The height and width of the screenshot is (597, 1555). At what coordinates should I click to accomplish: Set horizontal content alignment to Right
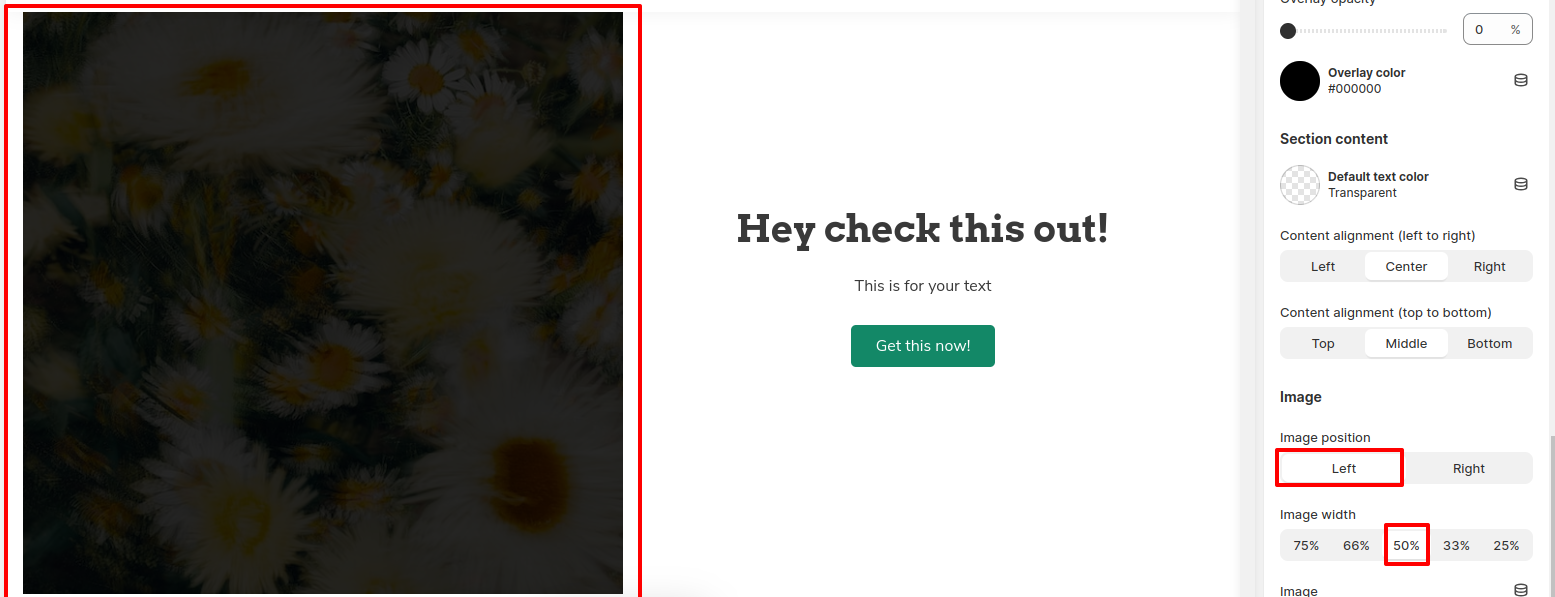(x=1489, y=266)
